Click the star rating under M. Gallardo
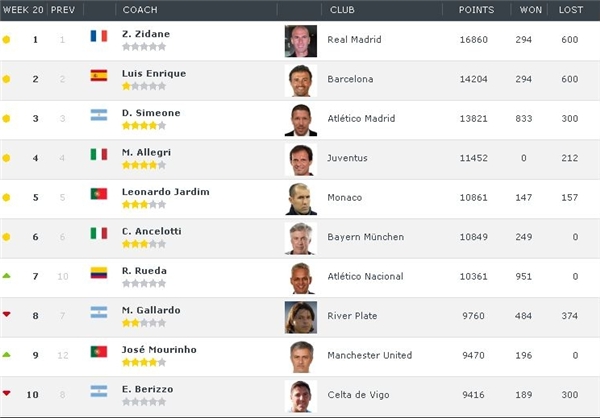Image resolution: width=600 pixels, height=418 pixels. coord(144,323)
